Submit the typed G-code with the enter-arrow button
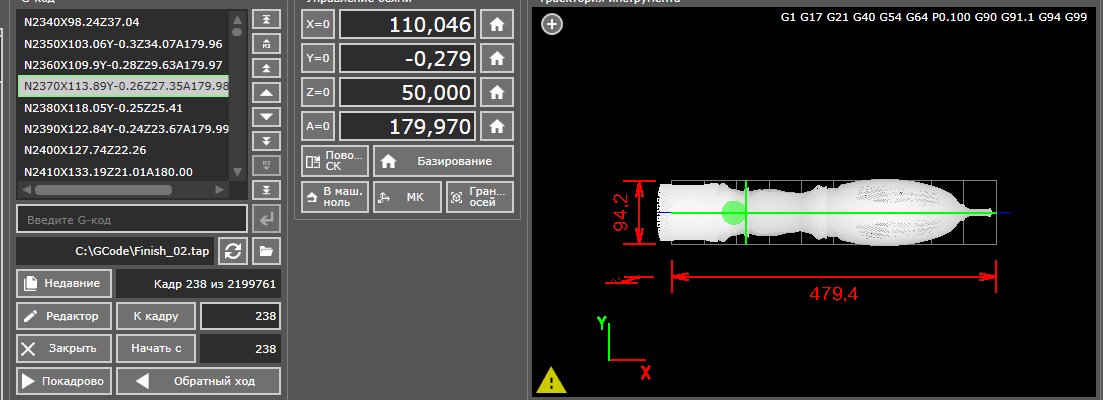This screenshot has height=400, width=1103. [267, 220]
